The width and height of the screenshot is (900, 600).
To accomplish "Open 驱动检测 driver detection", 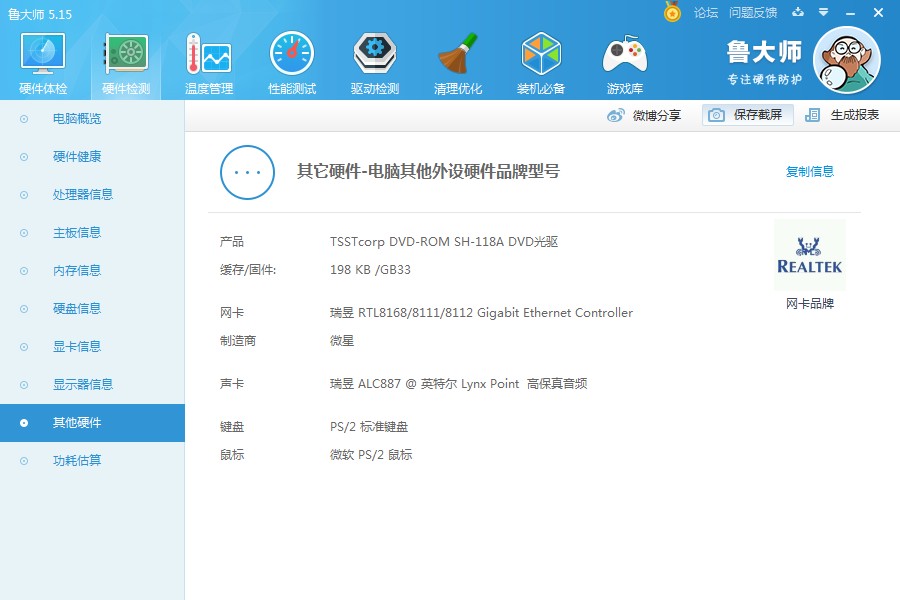I will 375,63.
